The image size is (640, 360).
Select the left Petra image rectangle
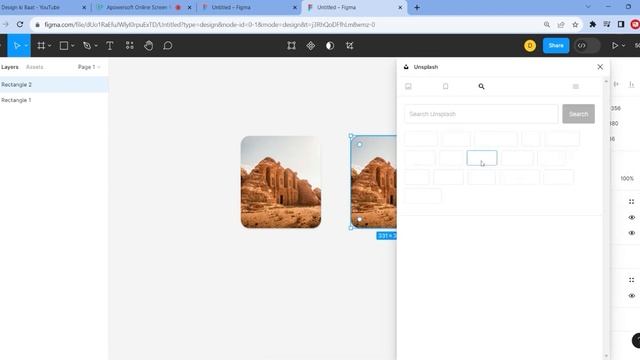pos(281,182)
